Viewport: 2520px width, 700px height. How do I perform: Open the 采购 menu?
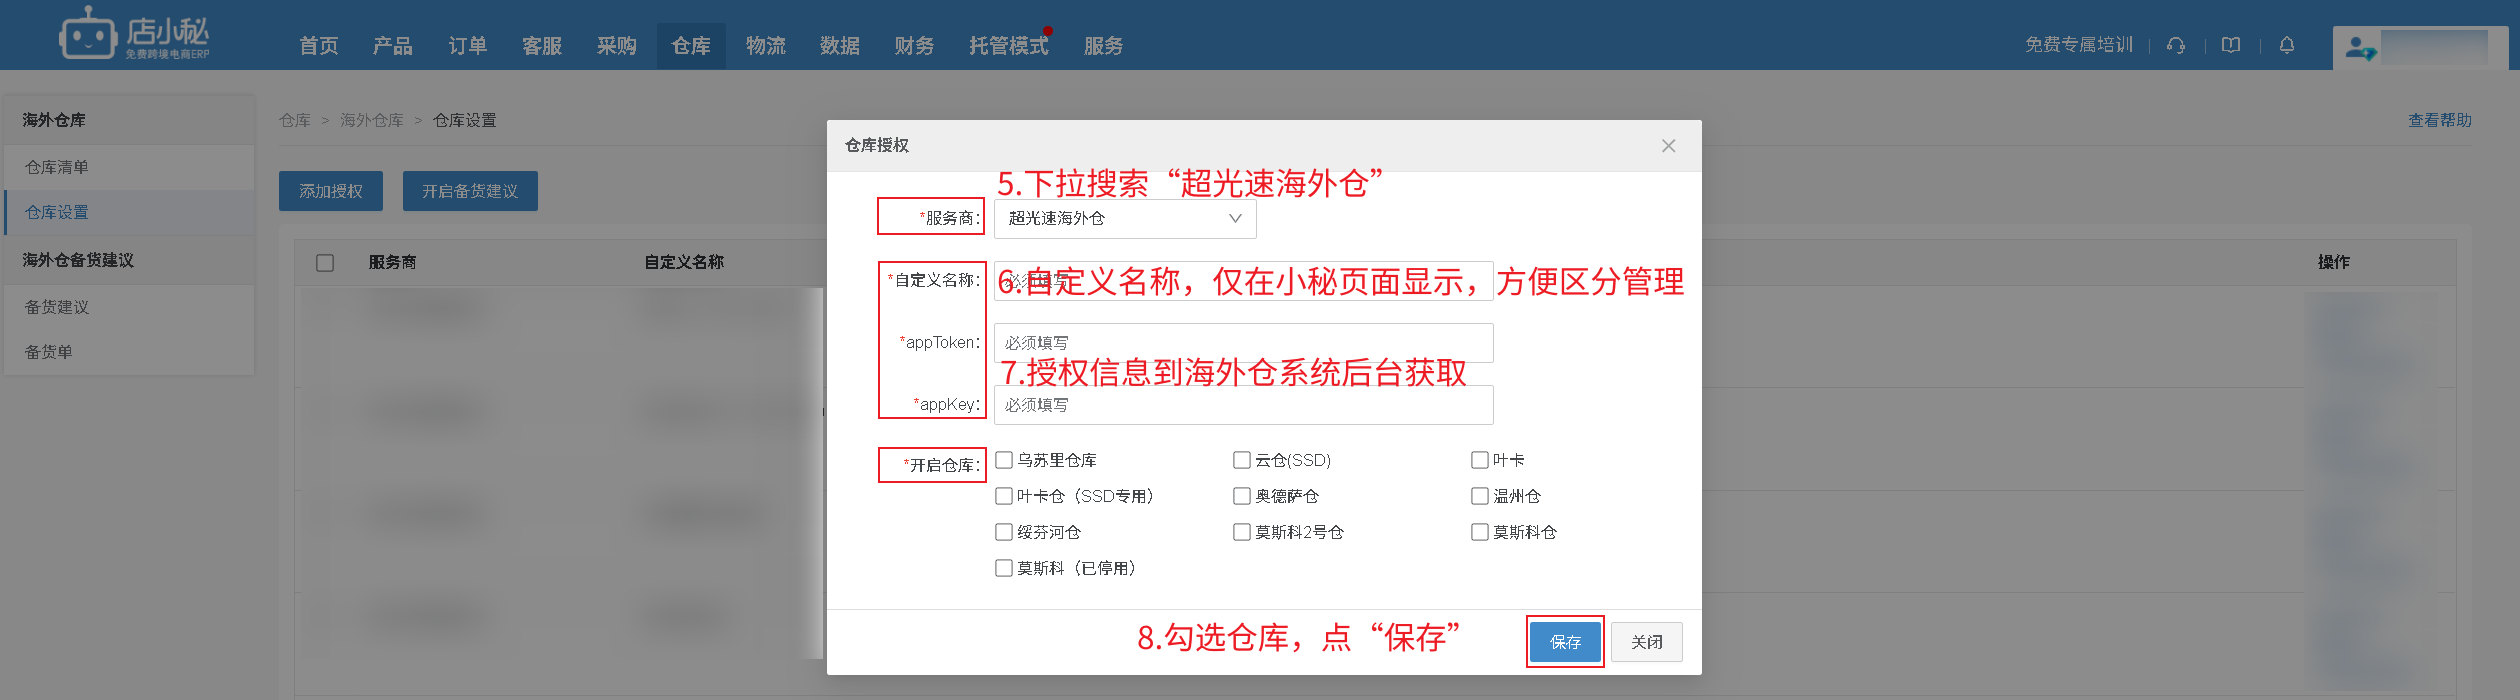point(617,46)
